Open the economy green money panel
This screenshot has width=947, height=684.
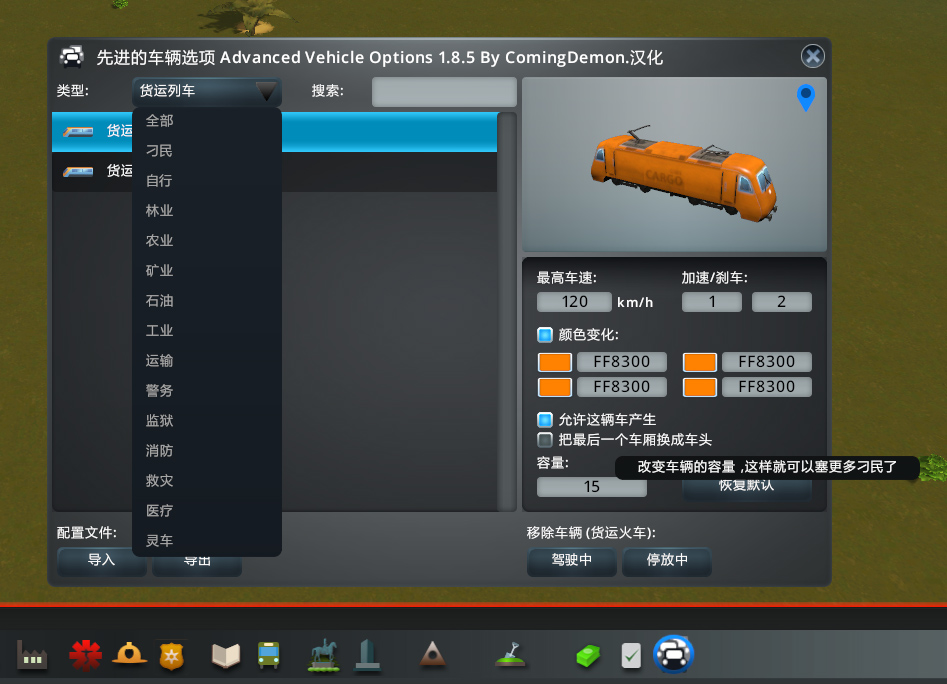(x=587, y=656)
